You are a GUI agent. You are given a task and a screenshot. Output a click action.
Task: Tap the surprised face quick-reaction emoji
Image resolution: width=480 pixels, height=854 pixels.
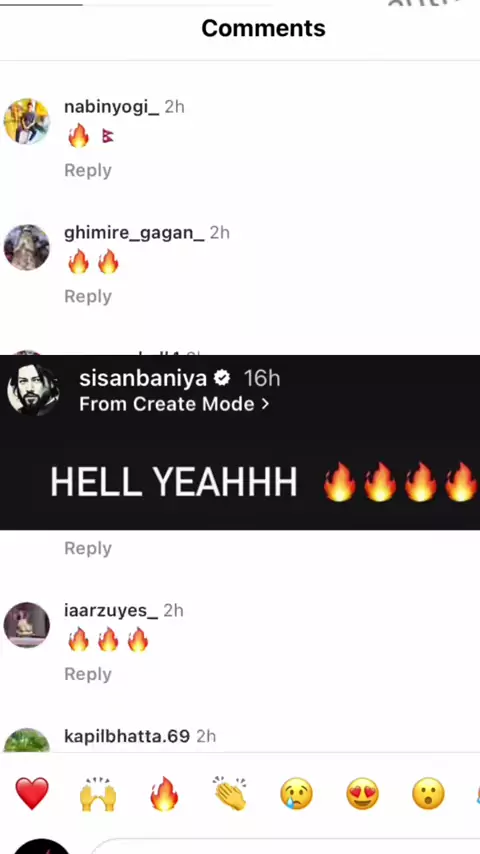428,794
